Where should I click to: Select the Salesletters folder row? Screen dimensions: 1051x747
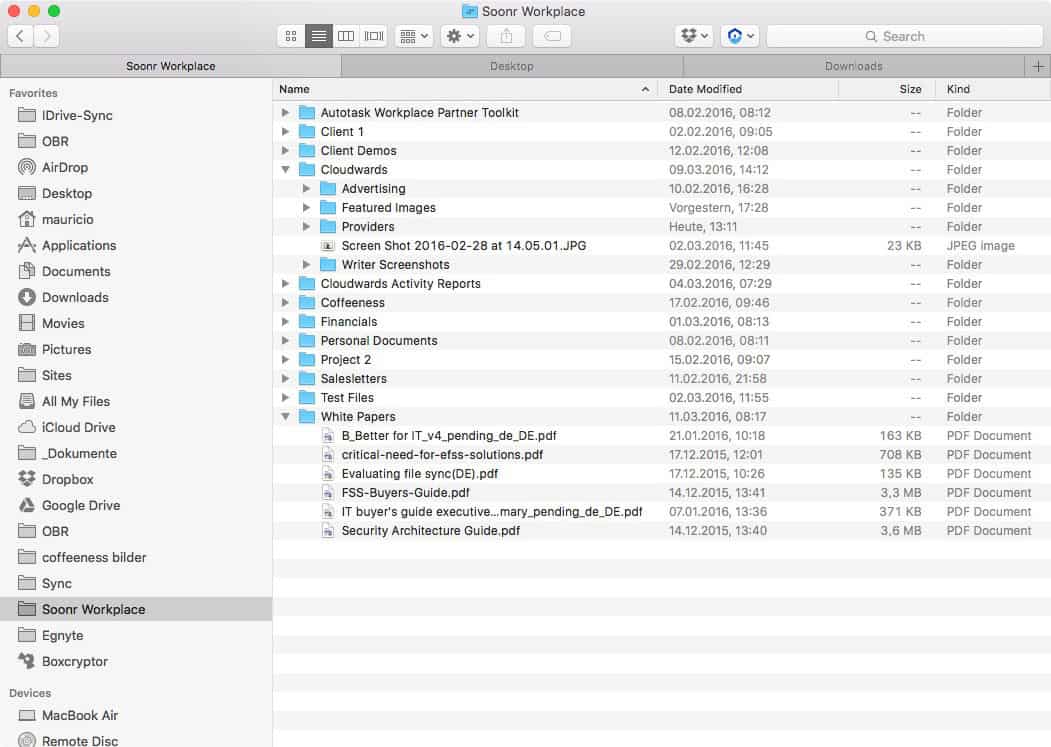pos(662,379)
